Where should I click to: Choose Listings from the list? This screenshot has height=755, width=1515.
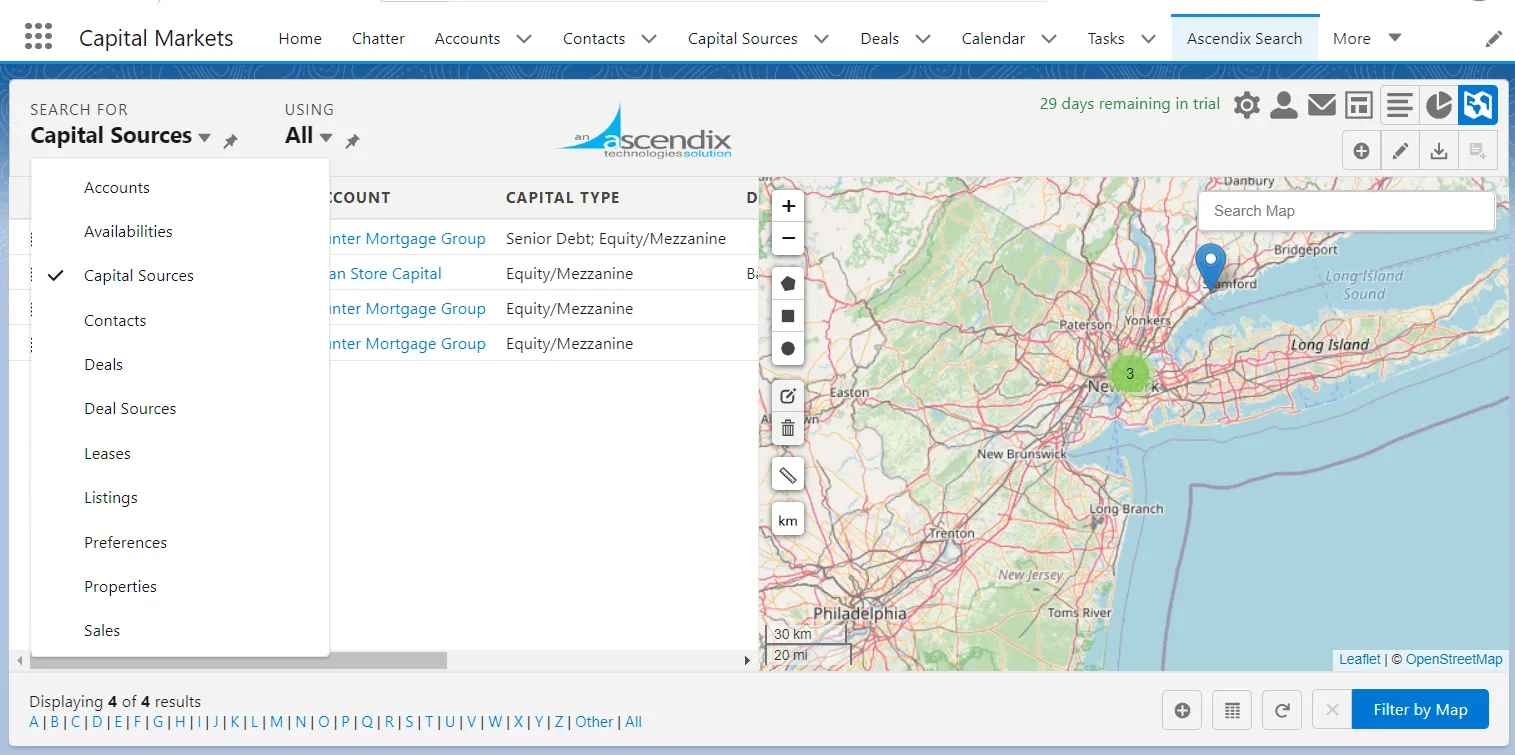coord(180,498)
